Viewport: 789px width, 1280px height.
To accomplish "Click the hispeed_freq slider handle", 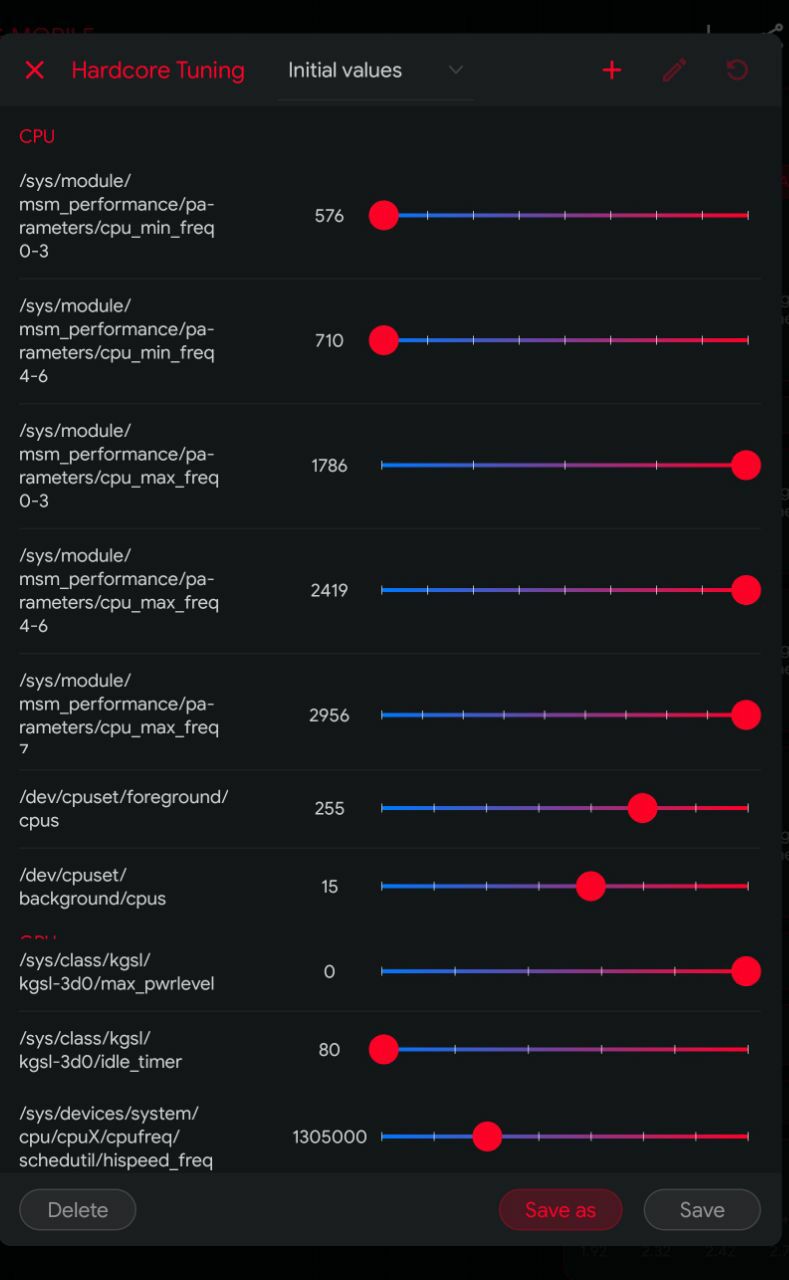I will (x=487, y=1137).
